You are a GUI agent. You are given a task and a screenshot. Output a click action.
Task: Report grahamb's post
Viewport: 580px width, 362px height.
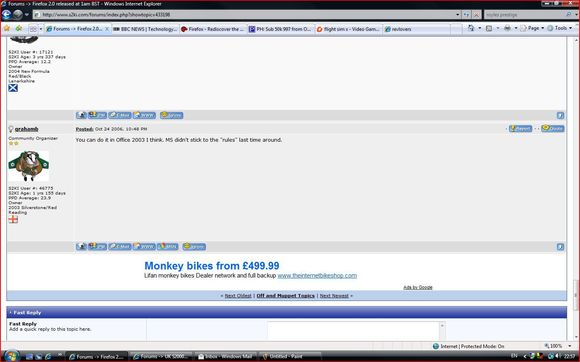520,129
